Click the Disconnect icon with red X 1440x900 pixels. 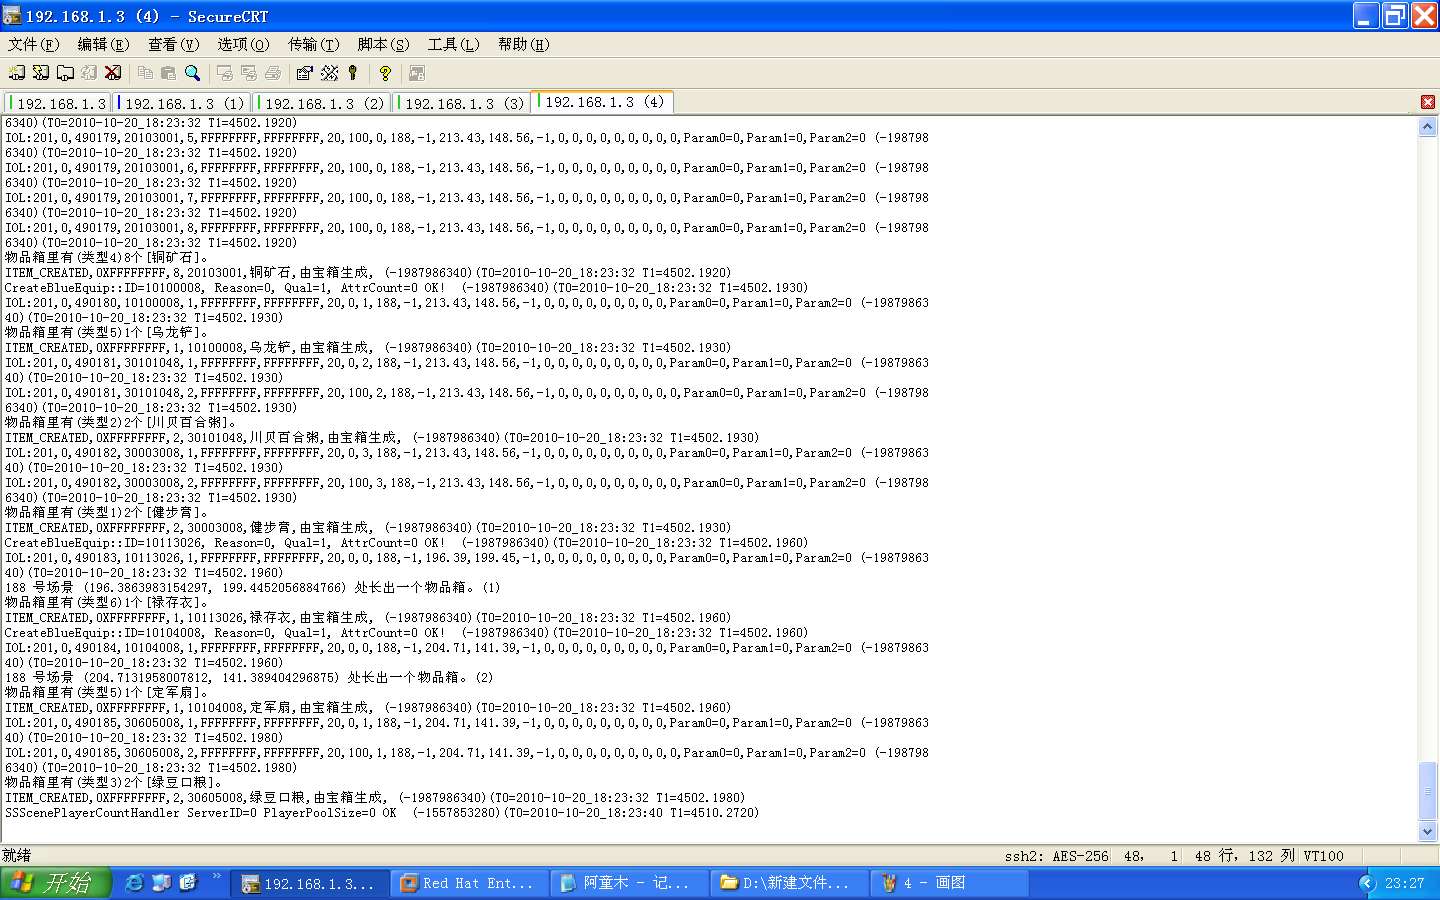tap(113, 73)
